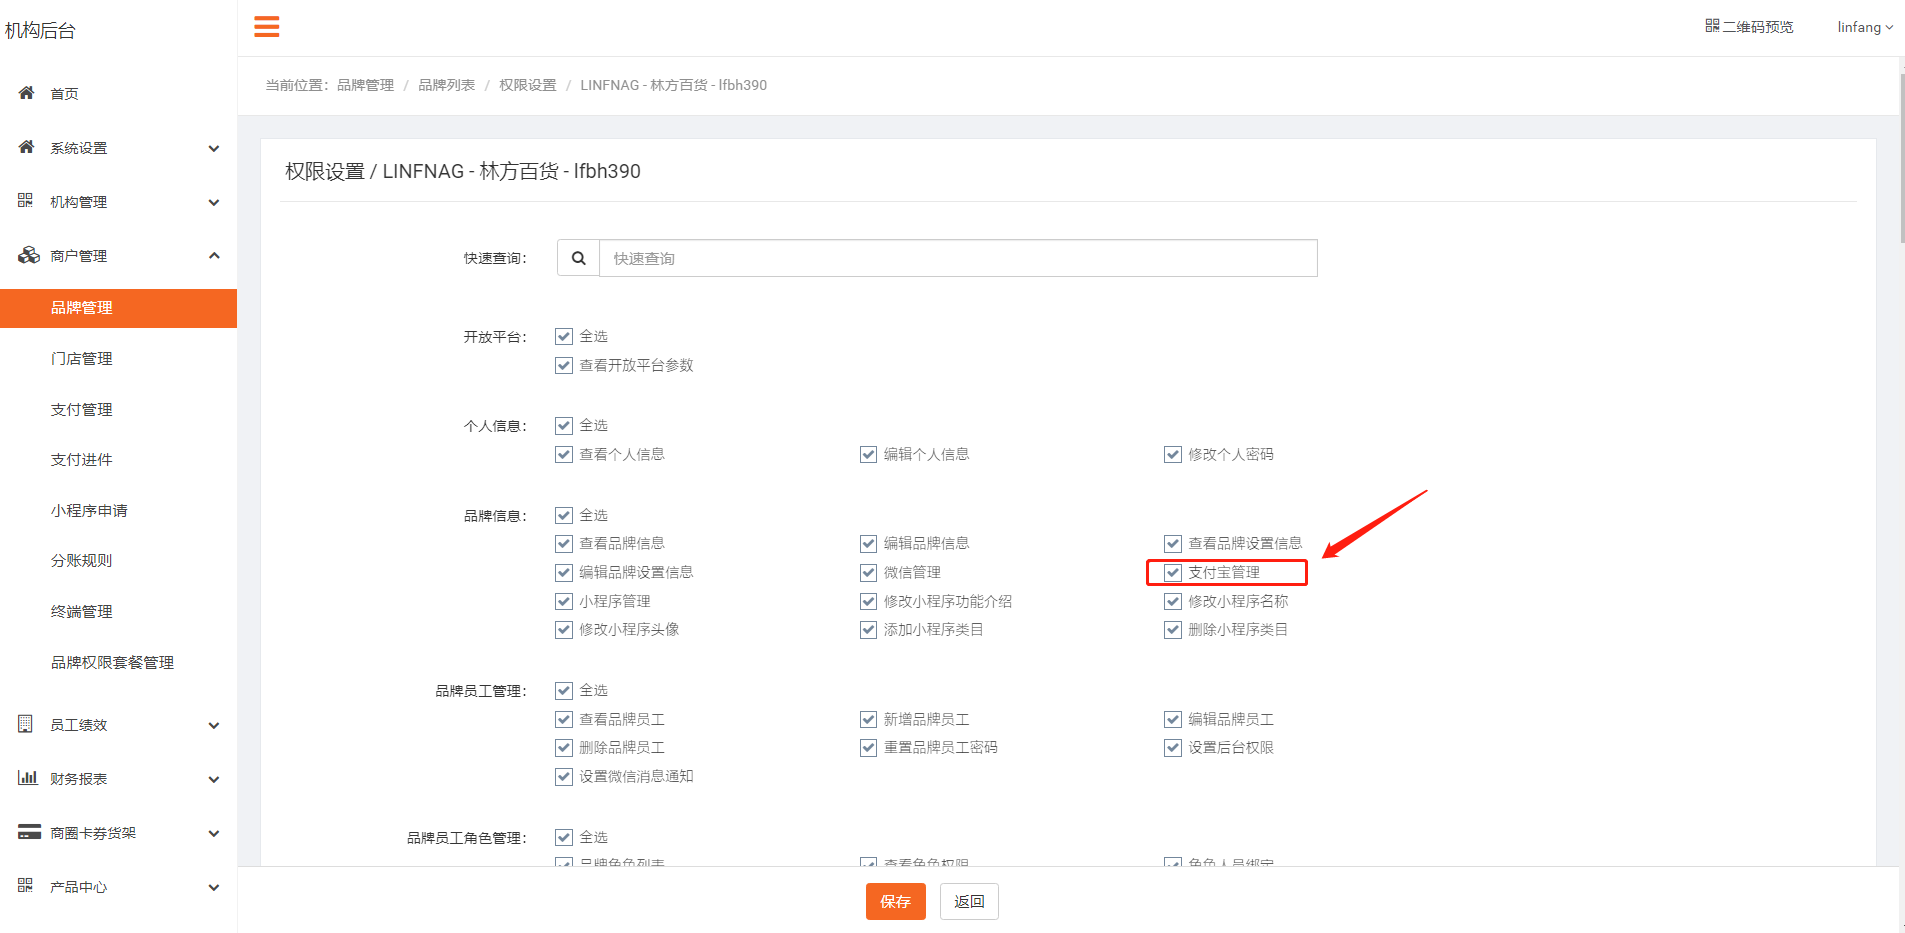The height and width of the screenshot is (933, 1905).
Task: Uncheck 查看开放平台参数 checkbox
Action: pyautogui.click(x=564, y=365)
